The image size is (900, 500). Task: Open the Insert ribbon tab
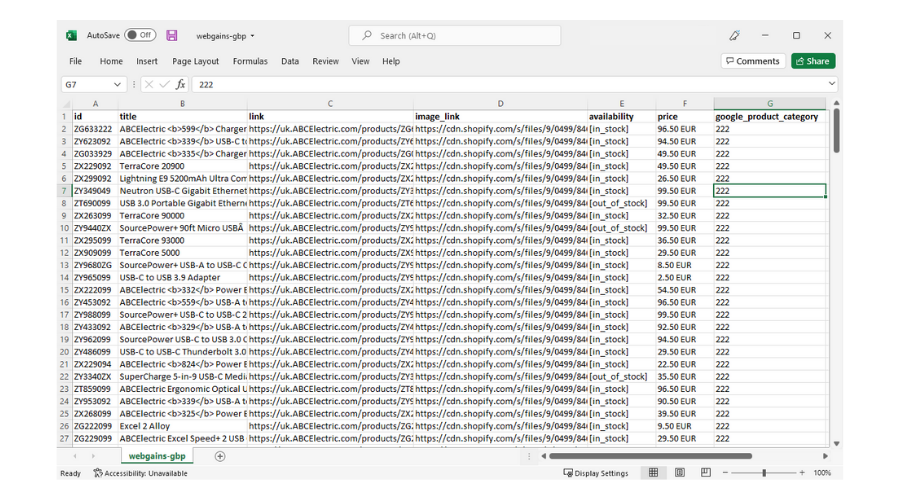tap(147, 61)
